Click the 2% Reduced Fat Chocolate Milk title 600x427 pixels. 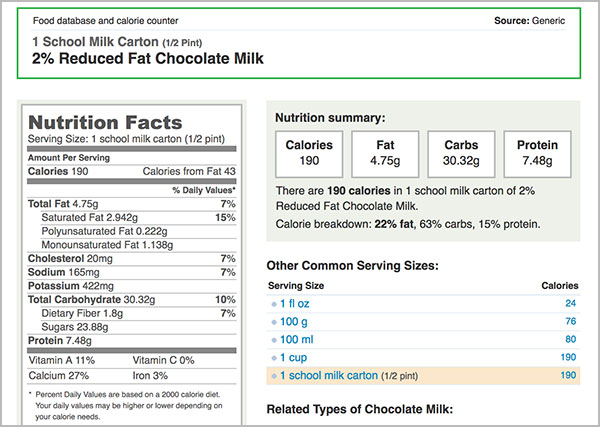pos(148,59)
